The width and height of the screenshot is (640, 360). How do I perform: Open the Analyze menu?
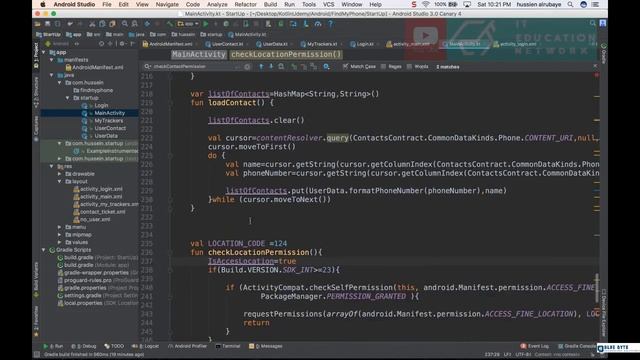[217, 4]
